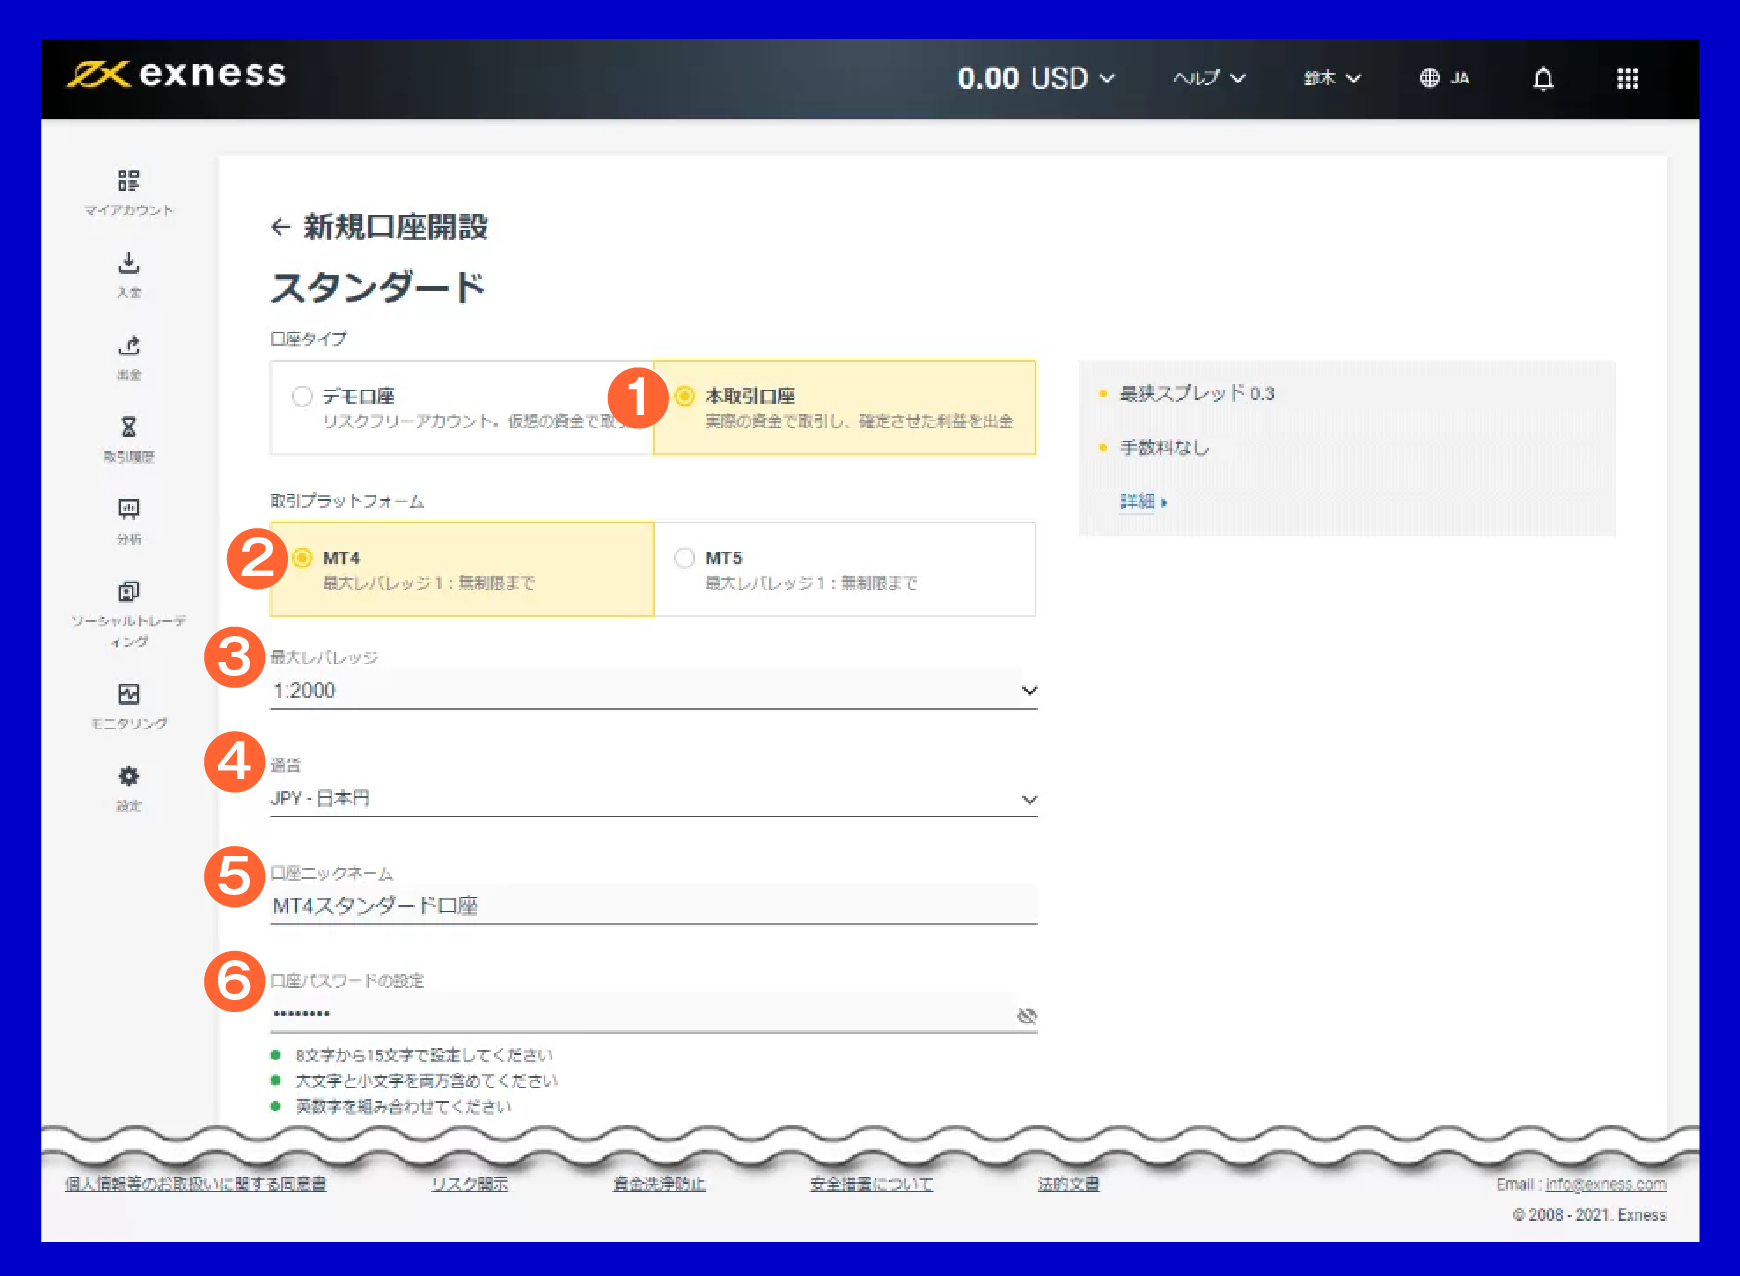This screenshot has height=1276, width=1740.
Task: Open the 鈴木 user menu dropdown
Action: [x=1332, y=78]
